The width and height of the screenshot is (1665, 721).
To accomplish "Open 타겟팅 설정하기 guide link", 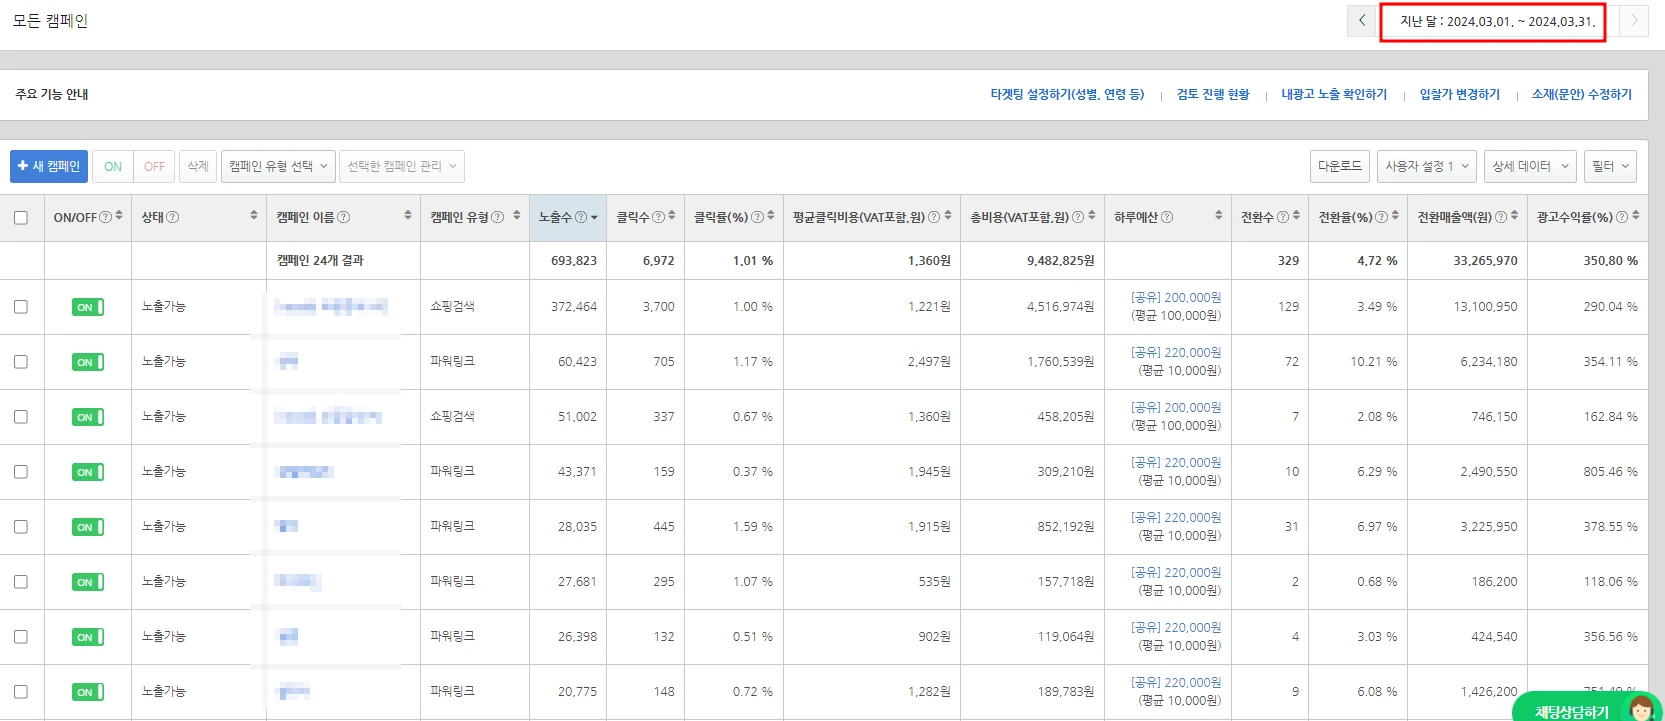I will 1067,94.
